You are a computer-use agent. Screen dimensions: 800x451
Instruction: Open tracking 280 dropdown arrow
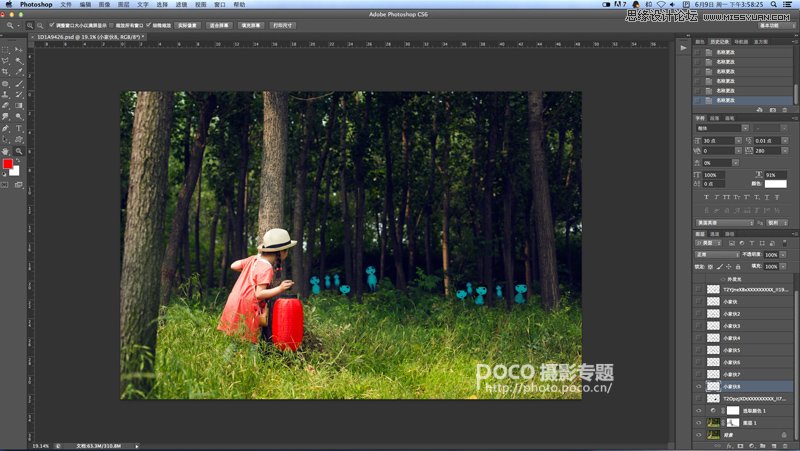tap(785, 151)
